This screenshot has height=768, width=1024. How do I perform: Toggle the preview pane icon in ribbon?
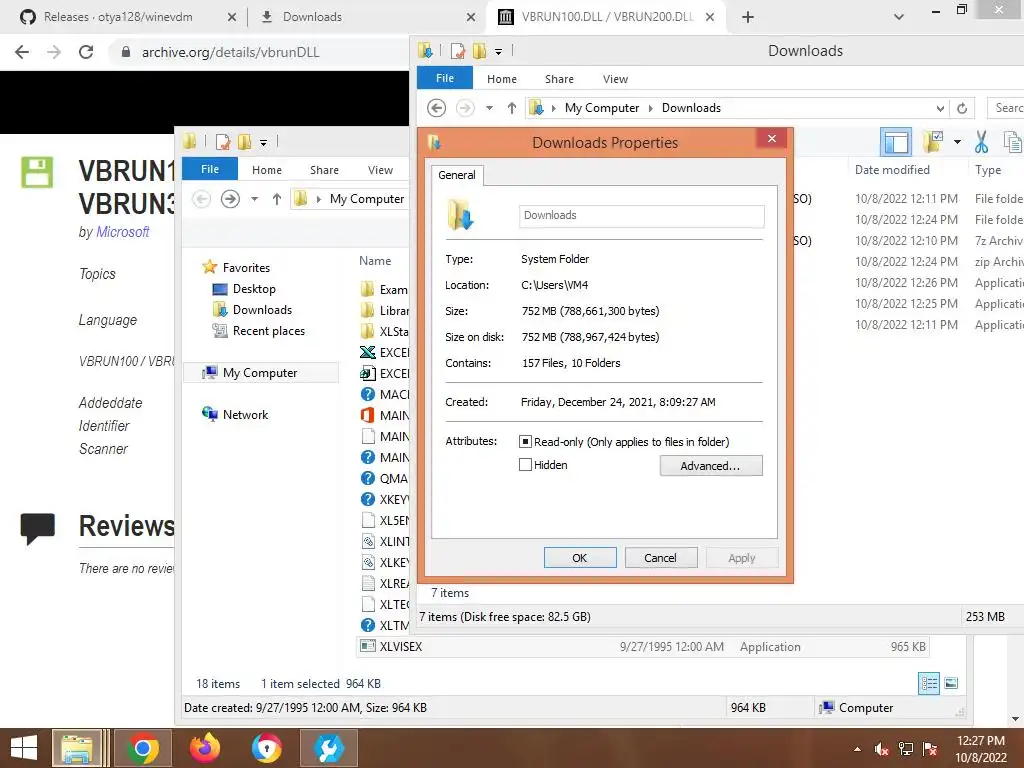pos(896,142)
